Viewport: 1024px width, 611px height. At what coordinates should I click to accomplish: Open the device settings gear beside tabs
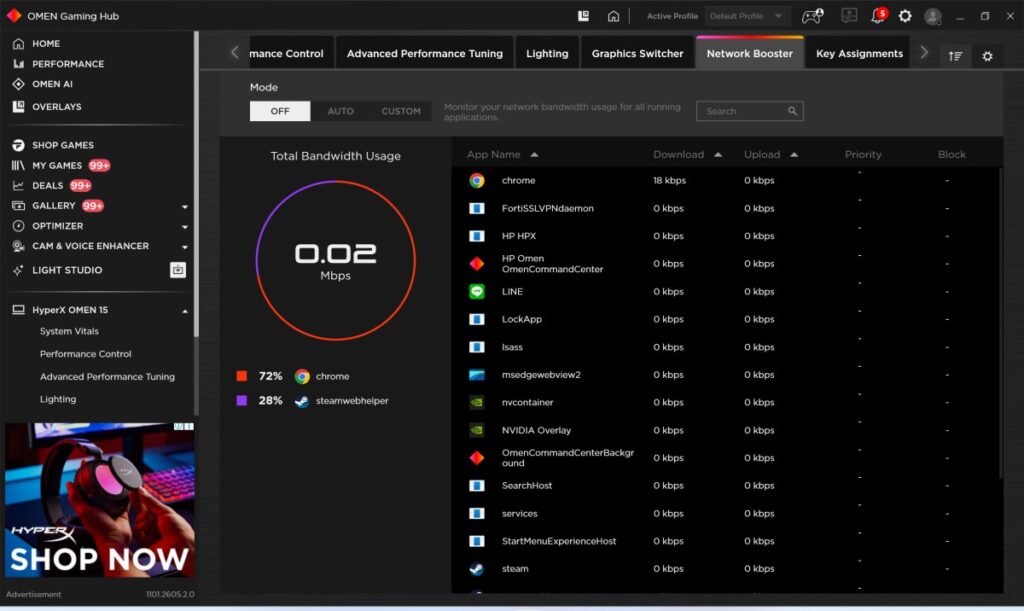tap(987, 56)
